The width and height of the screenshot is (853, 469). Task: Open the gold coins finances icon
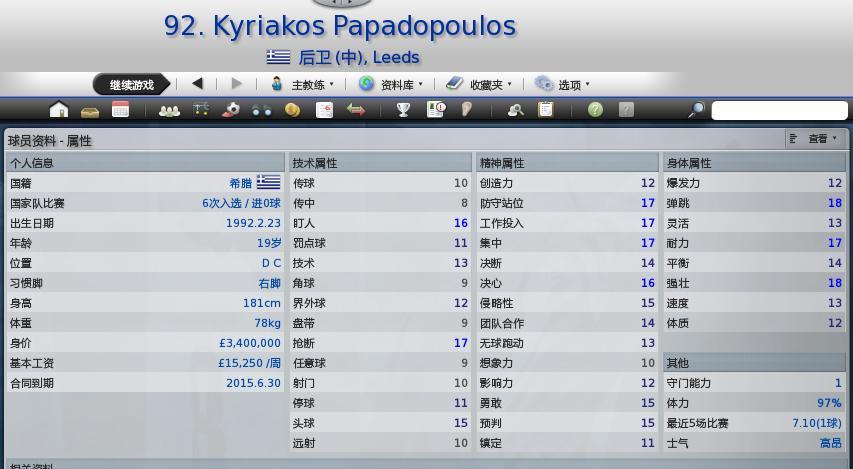click(292, 110)
